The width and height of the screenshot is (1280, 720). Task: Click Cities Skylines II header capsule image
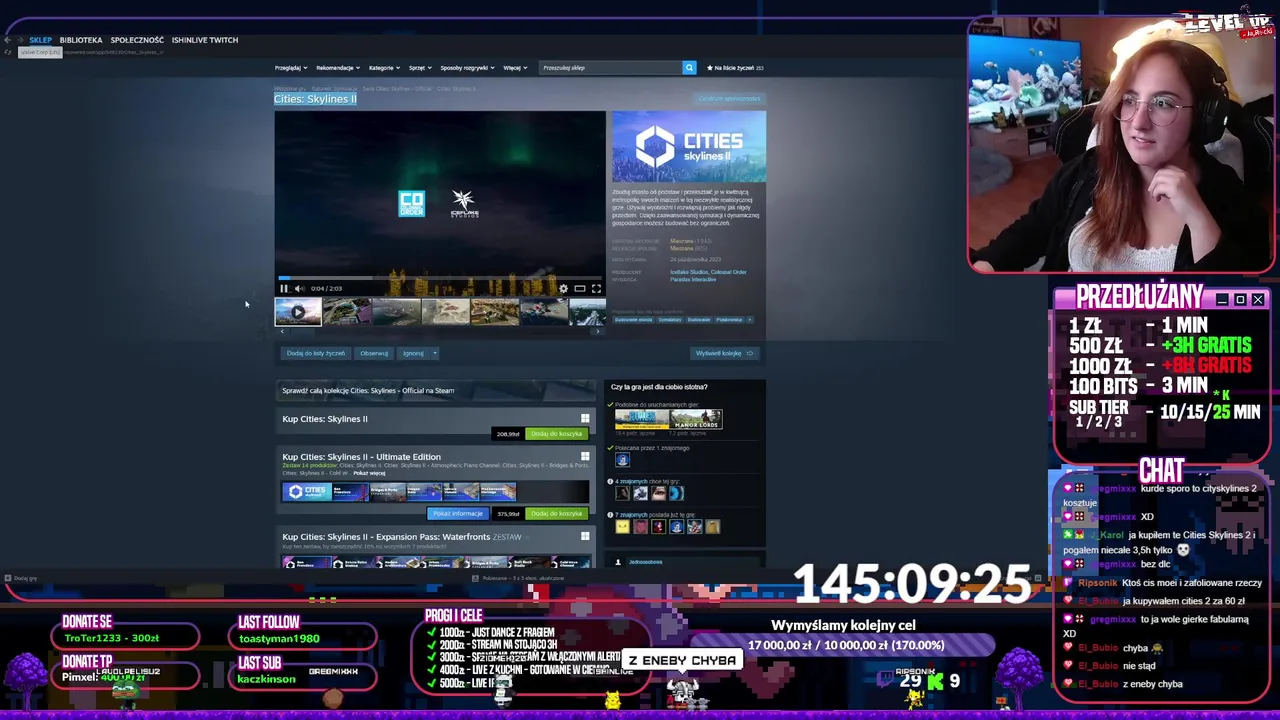(x=689, y=147)
